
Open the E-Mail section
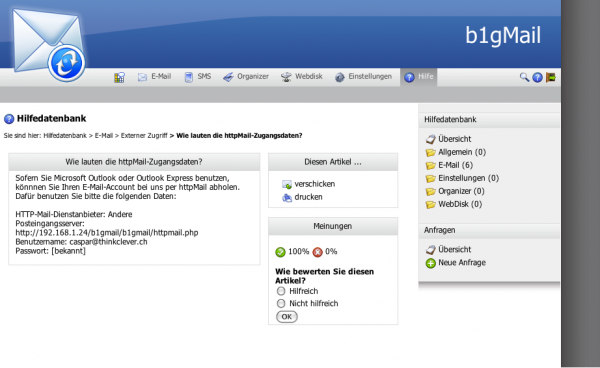[155, 77]
